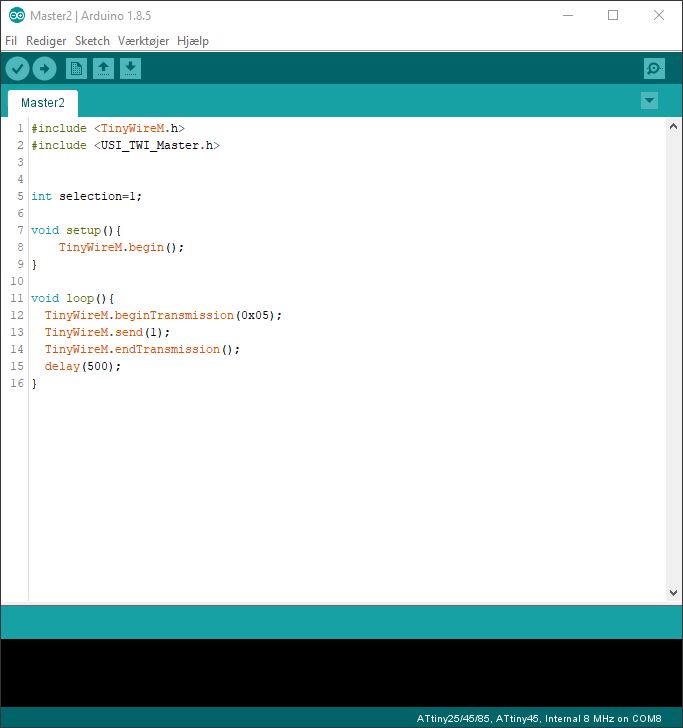Open the Hjælp menu
The width and height of the screenshot is (683, 728).
(193, 41)
